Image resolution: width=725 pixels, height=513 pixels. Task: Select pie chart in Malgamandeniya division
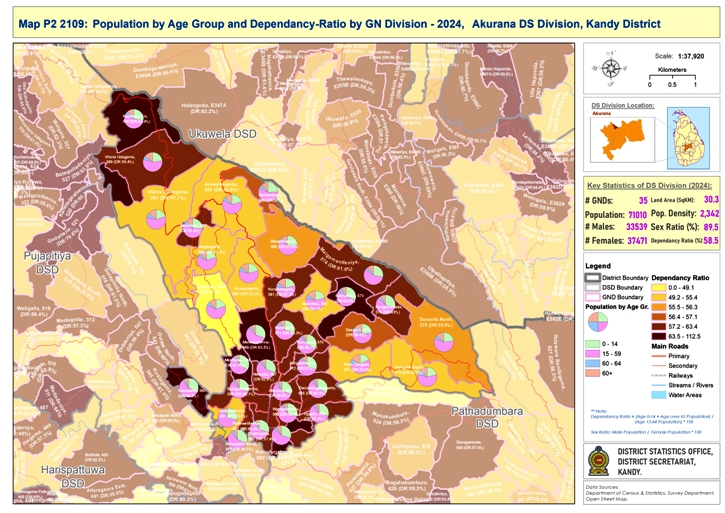(373, 275)
